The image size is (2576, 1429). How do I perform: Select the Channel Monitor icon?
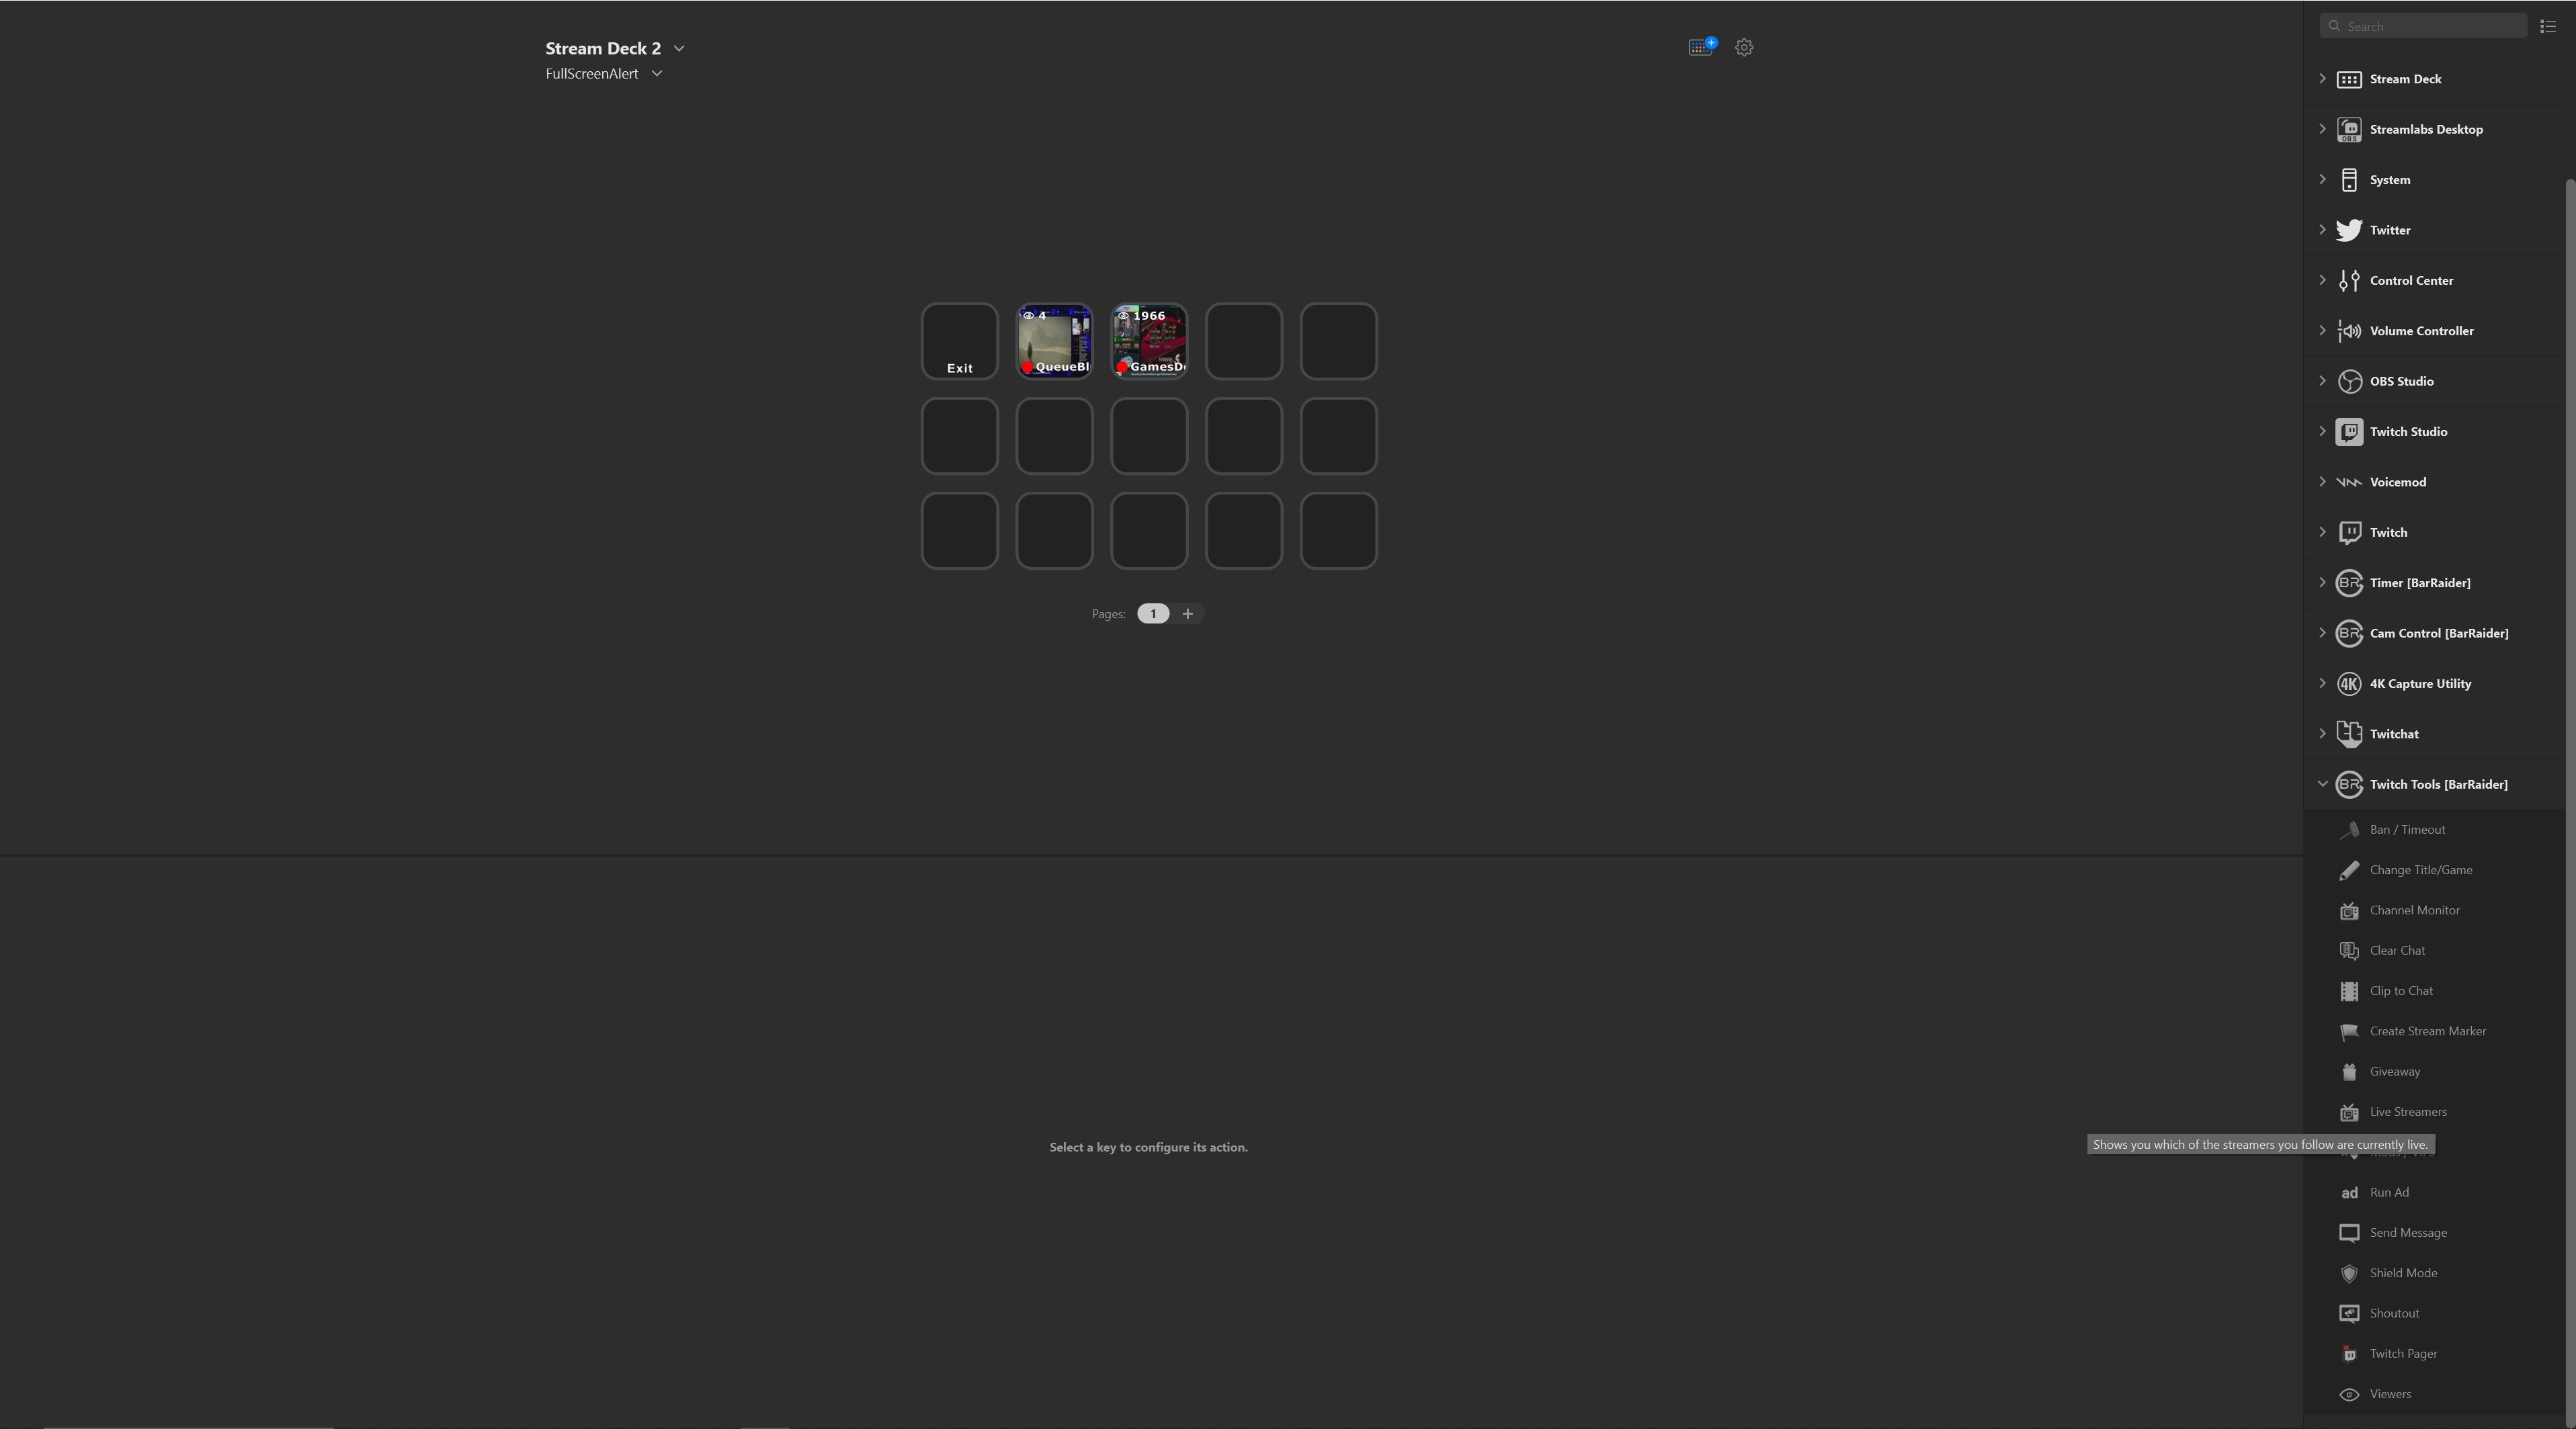[x=2349, y=910]
